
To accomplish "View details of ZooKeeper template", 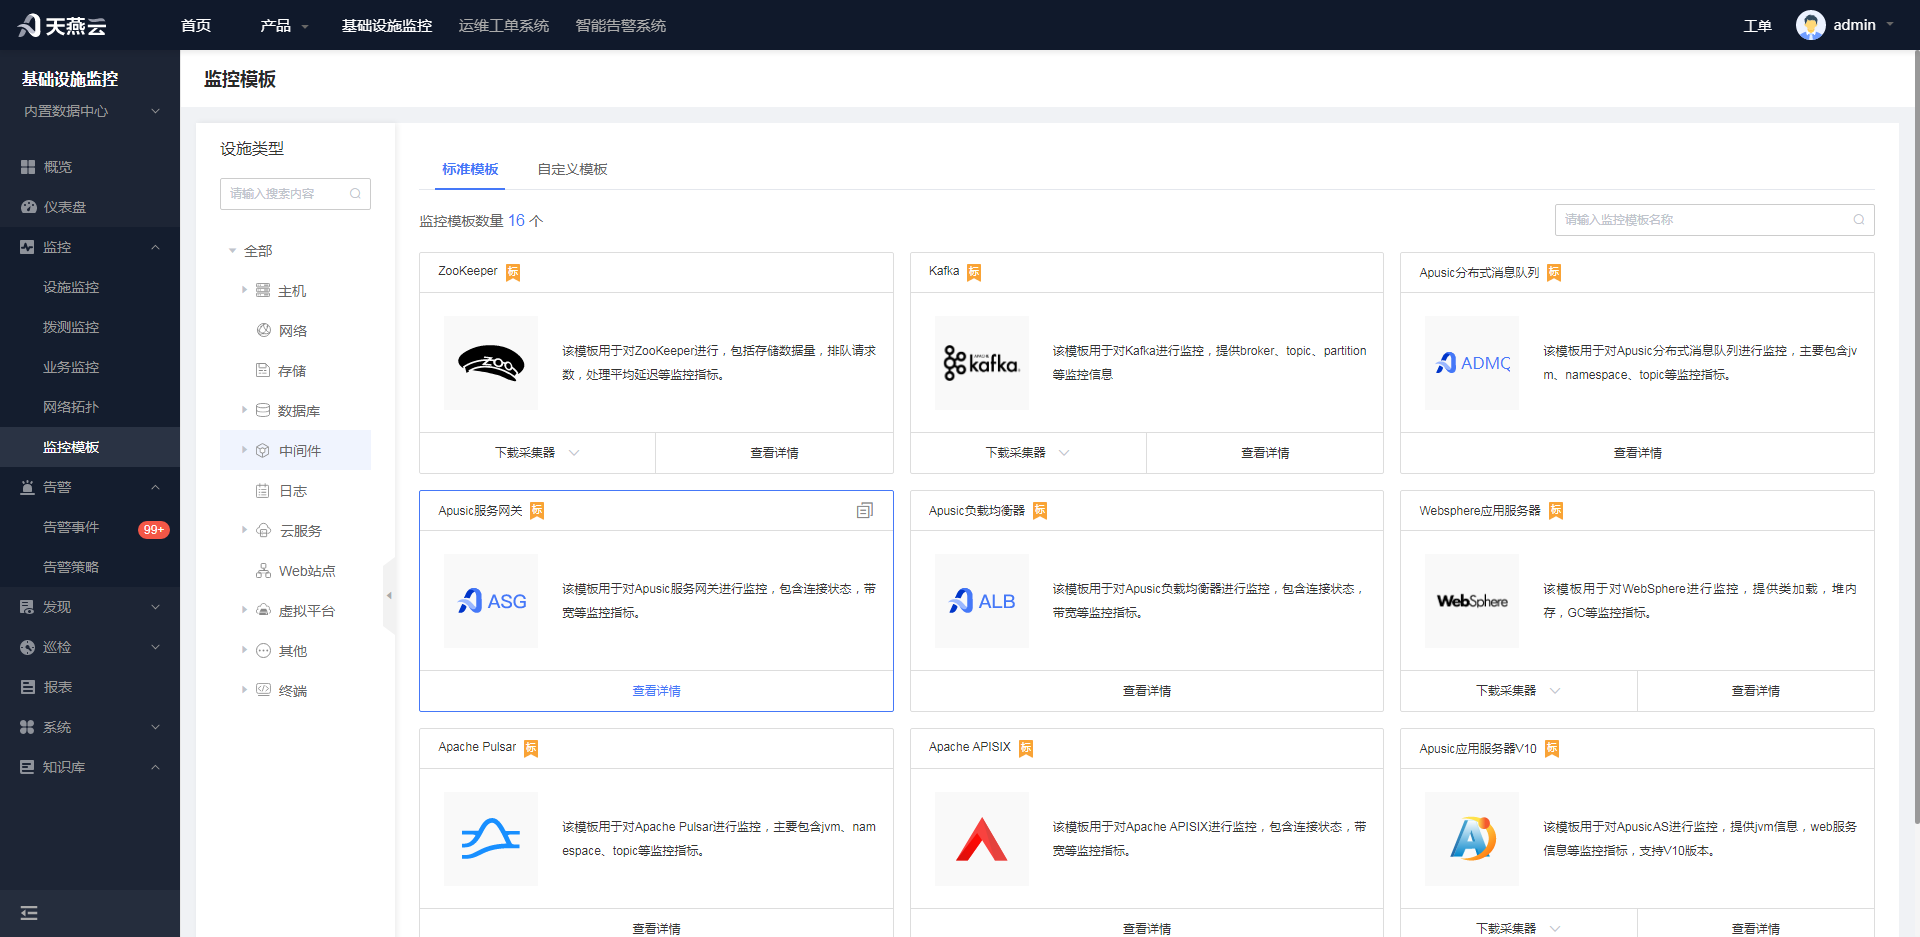I will click(774, 453).
